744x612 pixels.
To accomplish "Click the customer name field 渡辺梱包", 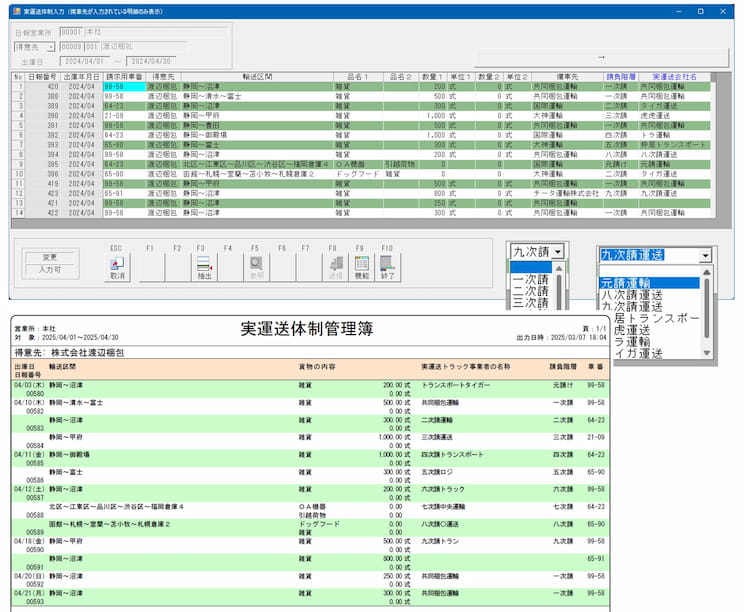I will click(x=144, y=46).
